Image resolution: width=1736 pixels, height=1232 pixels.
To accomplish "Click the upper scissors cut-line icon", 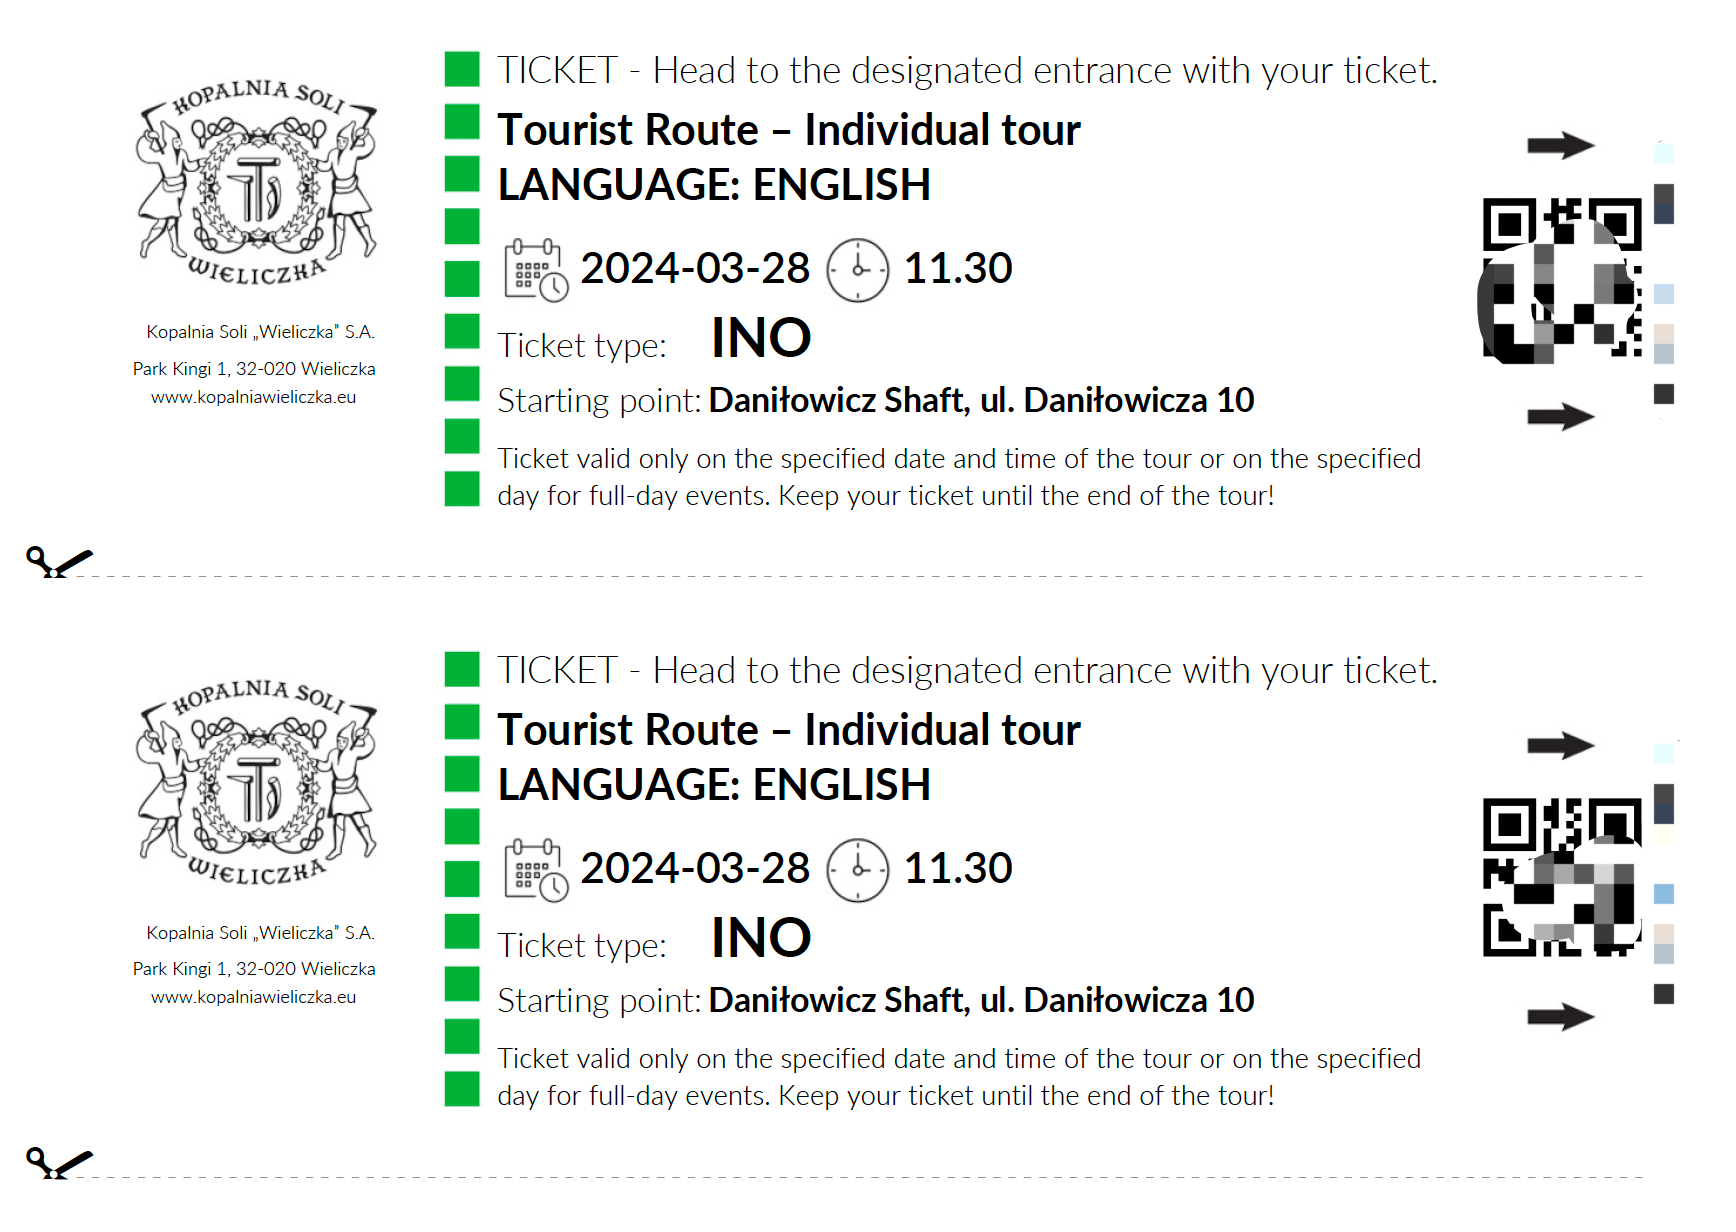I will tap(59, 562).
